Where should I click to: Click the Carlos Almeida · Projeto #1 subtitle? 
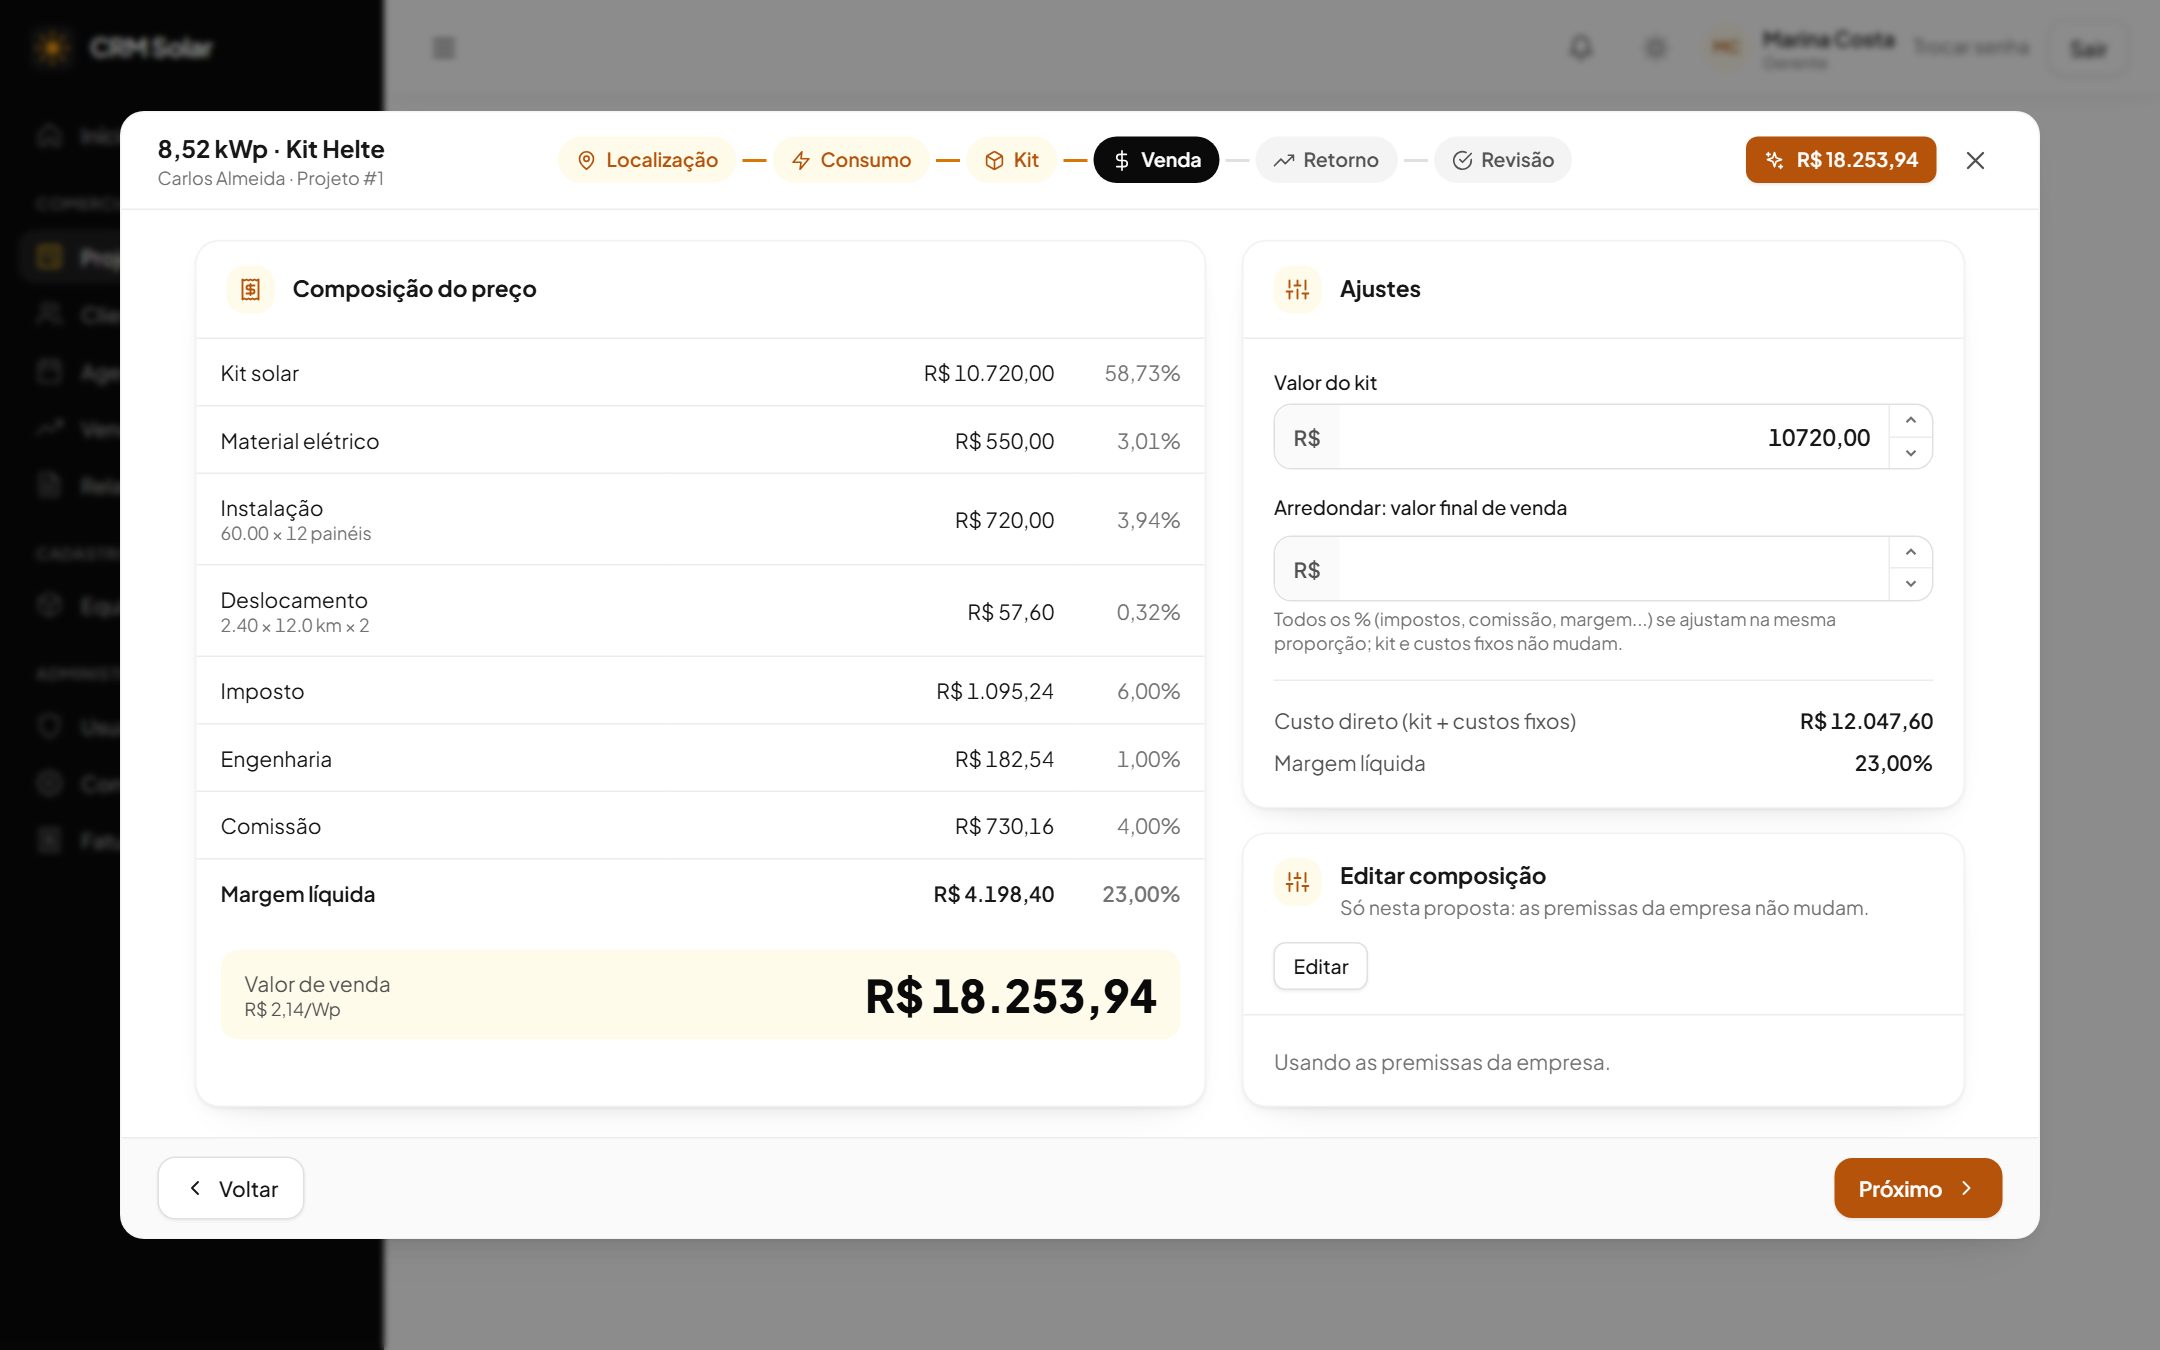tap(270, 179)
